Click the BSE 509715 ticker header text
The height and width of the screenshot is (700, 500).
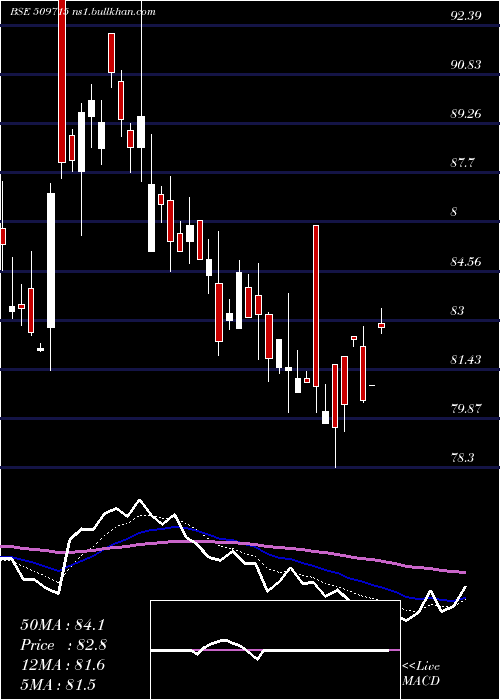pos(39,12)
